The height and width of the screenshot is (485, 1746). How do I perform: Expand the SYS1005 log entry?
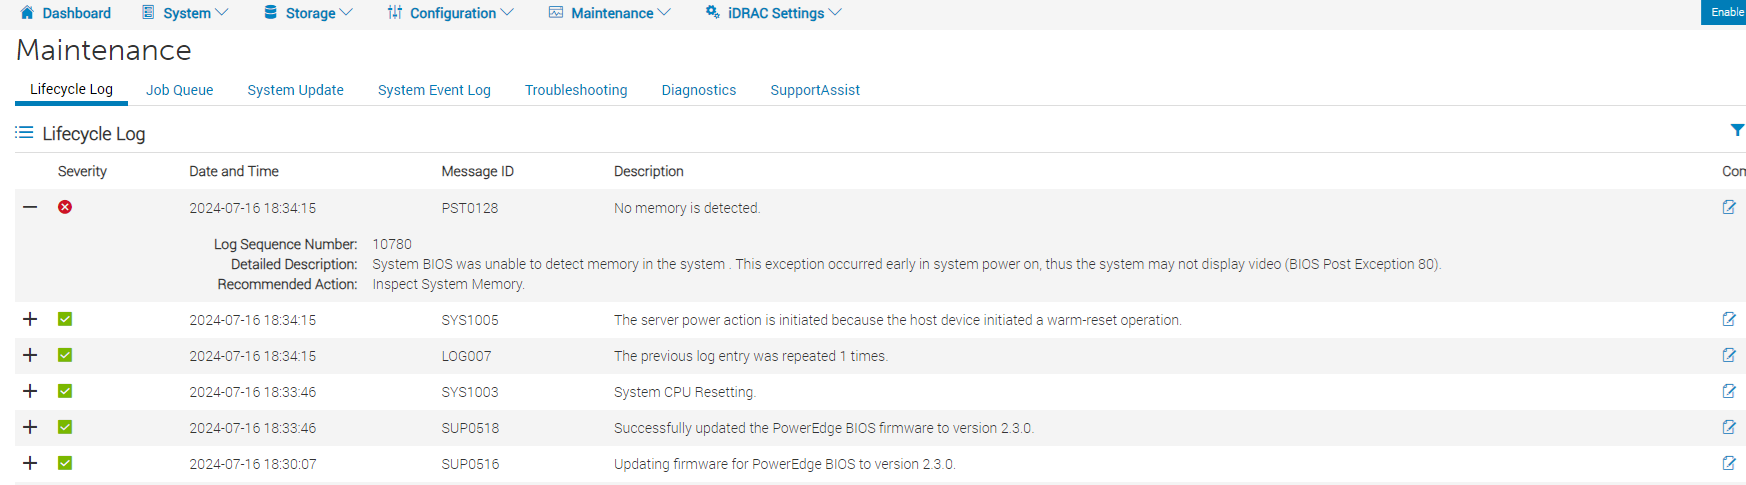tap(30, 319)
